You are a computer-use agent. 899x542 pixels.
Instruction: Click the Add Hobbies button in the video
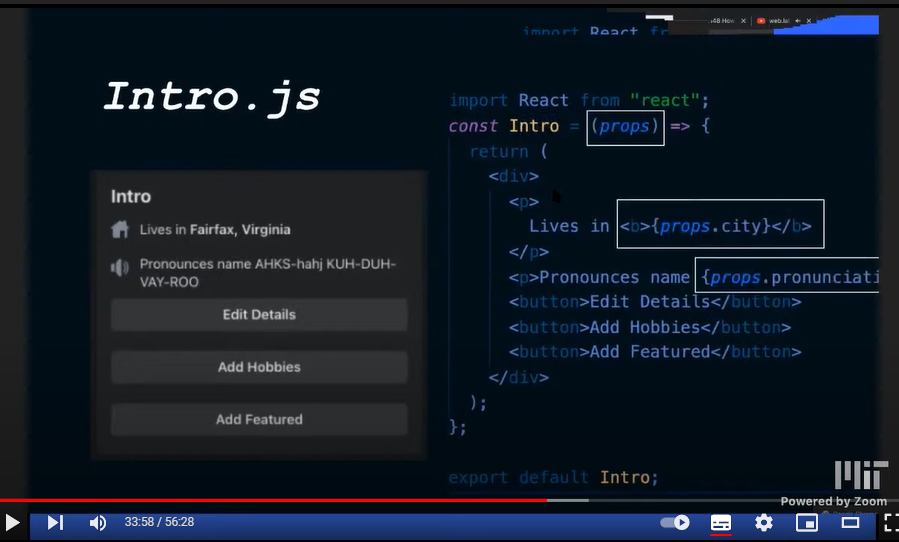259,367
